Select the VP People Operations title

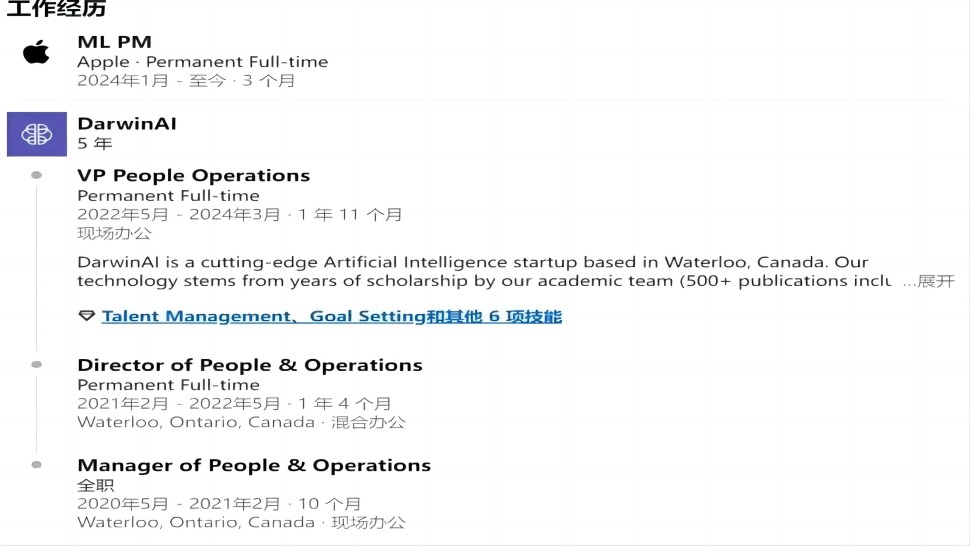[x=193, y=176]
